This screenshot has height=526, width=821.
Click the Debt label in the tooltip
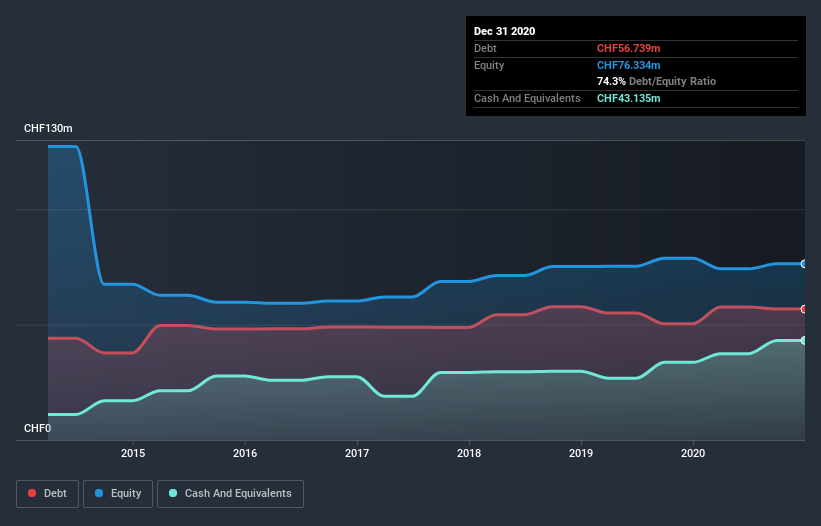(x=485, y=48)
